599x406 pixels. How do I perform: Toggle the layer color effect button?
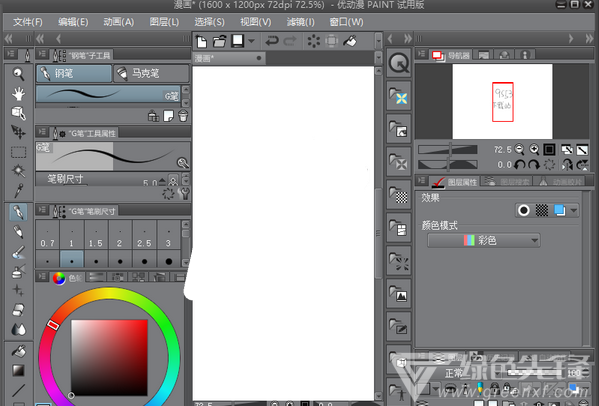click(x=560, y=210)
